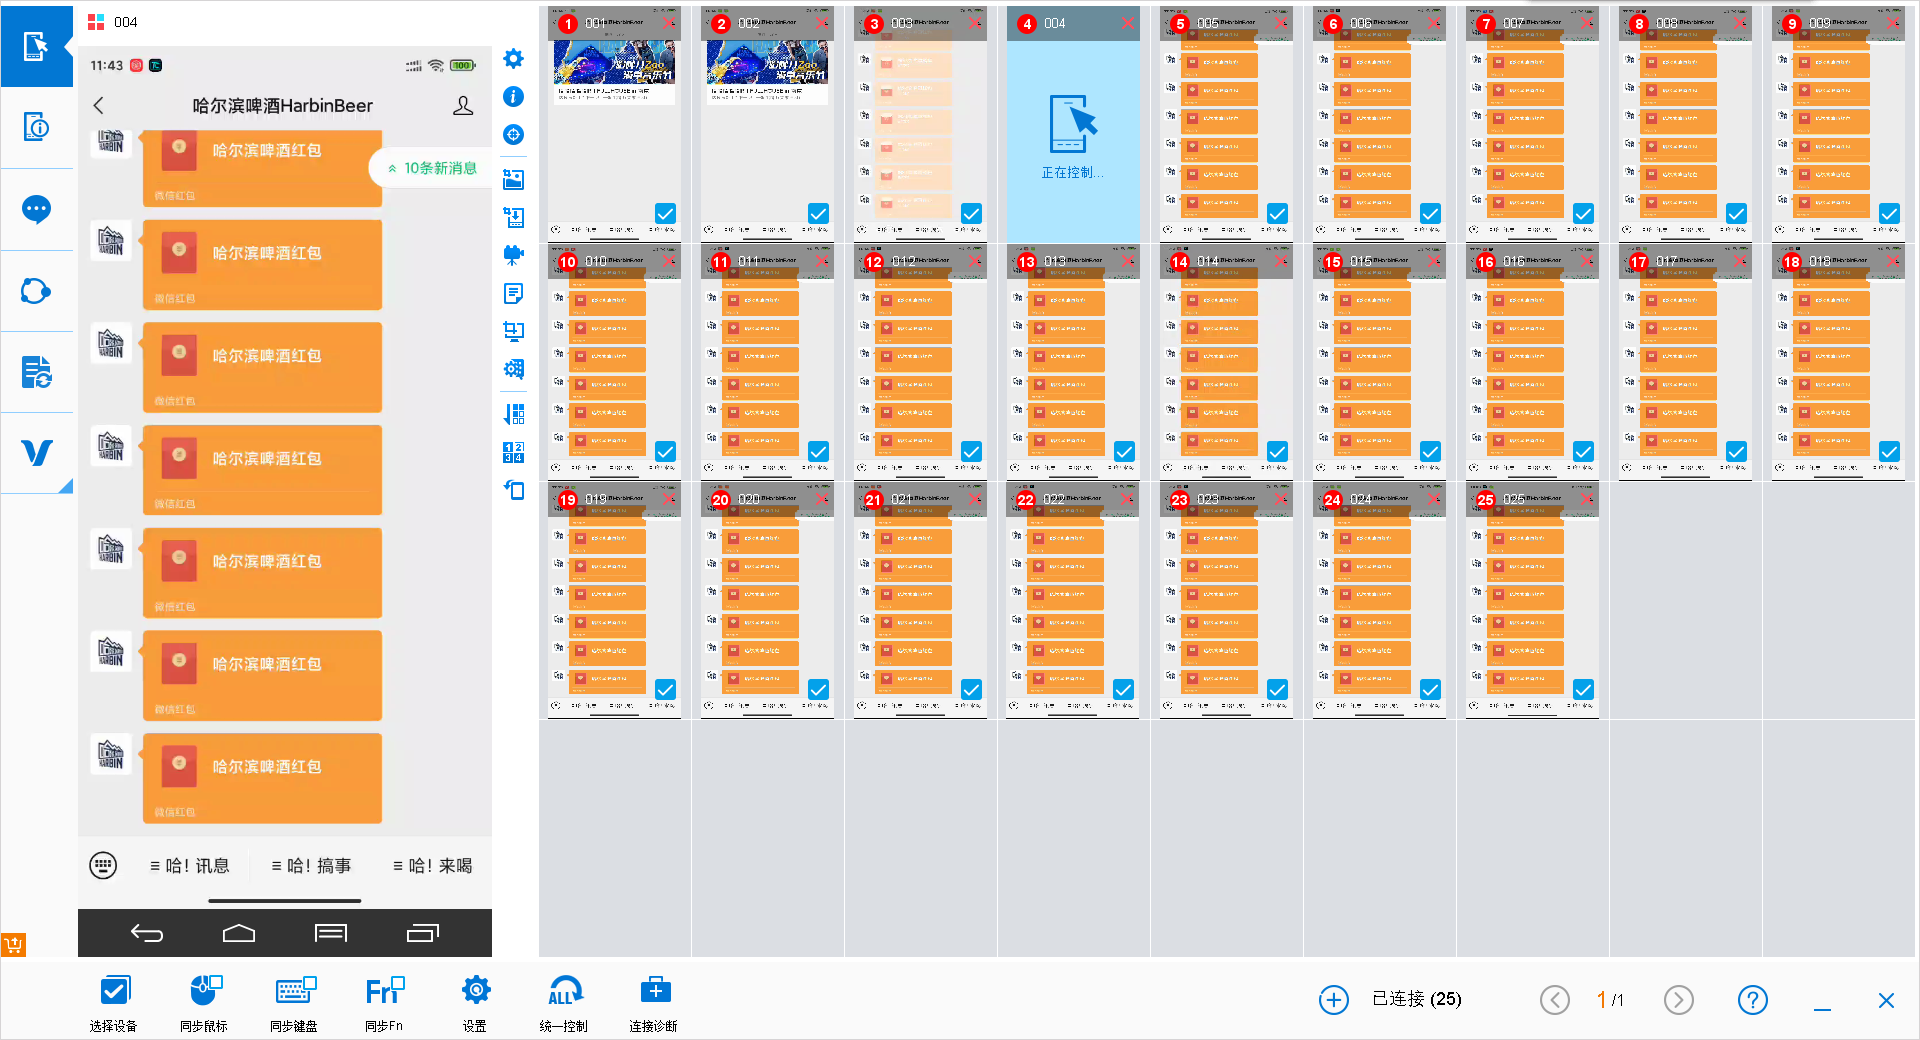
Task: Toggle 同步Fn sync
Action: 384,1003
